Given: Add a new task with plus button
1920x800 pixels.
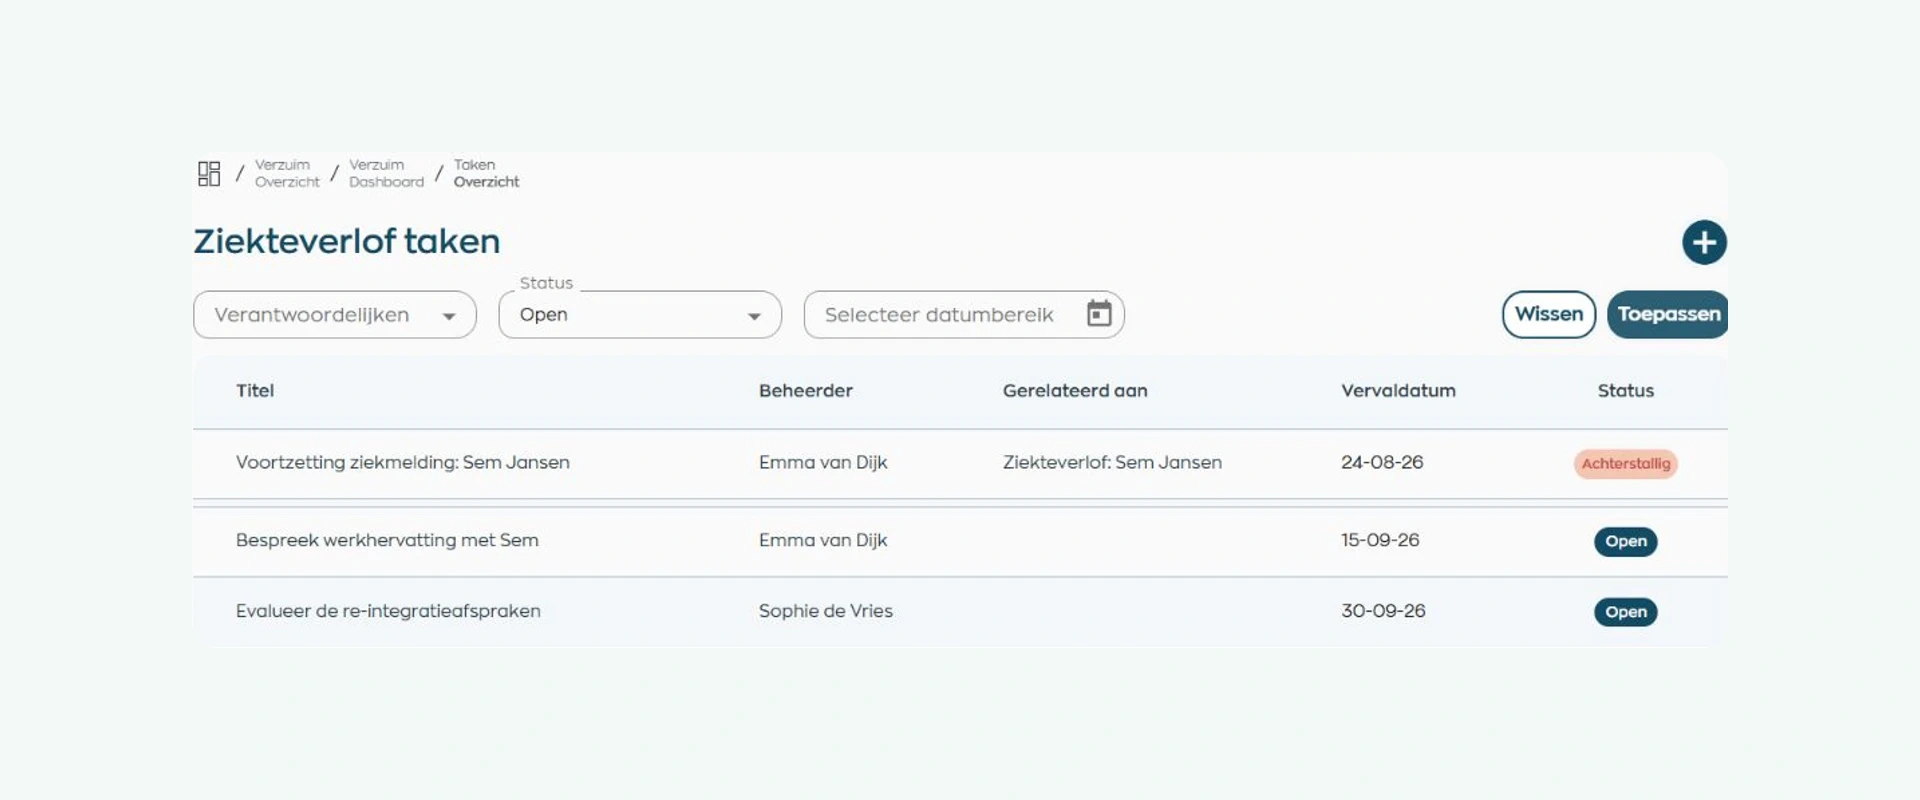Looking at the screenshot, I should pos(1704,242).
